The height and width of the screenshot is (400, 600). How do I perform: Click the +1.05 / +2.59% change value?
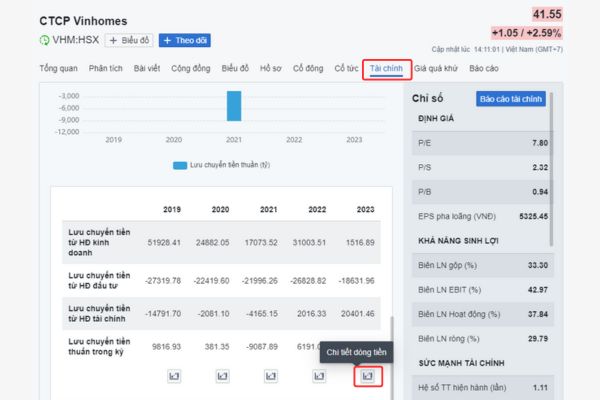click(527, 33)
